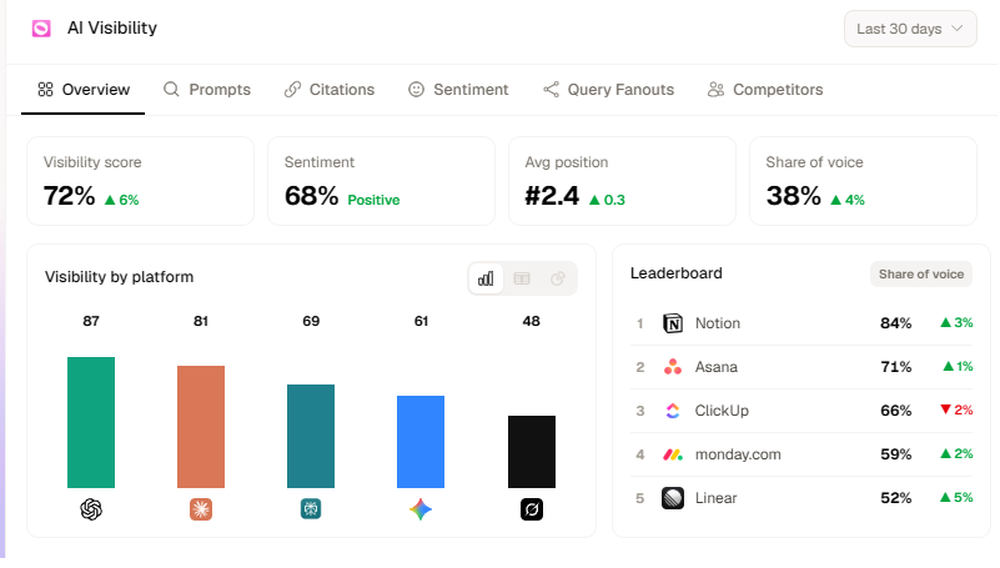Click the Competitors tab people icon

716,90
